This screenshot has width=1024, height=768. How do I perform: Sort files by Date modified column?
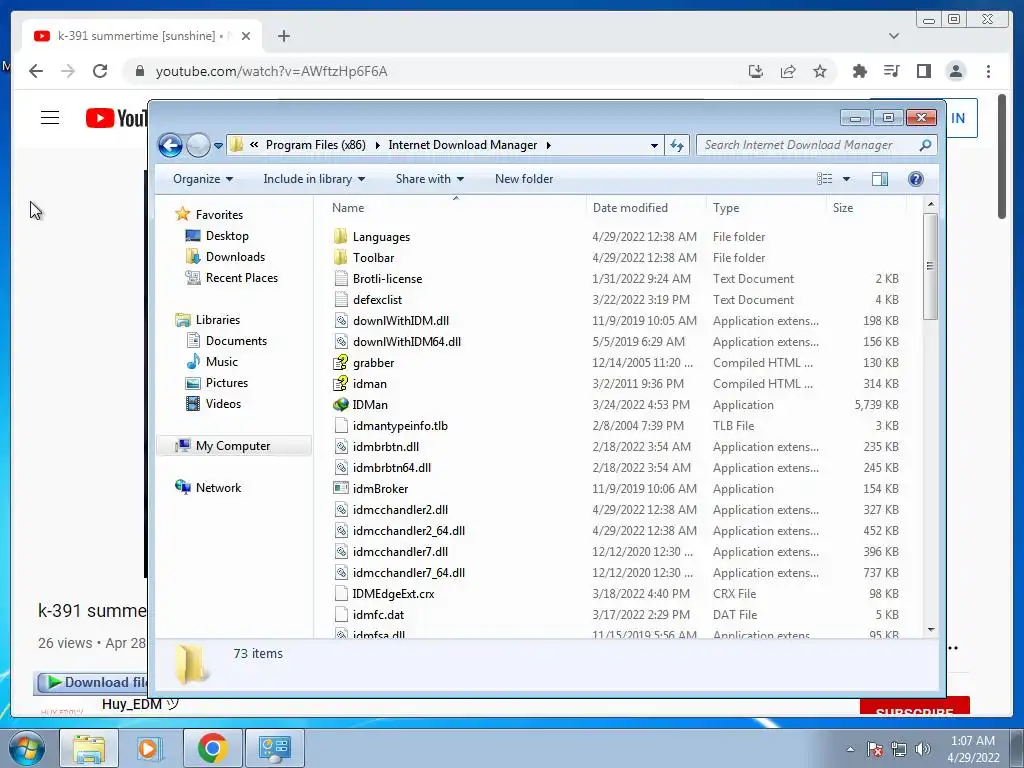click(x=630, y=208)
